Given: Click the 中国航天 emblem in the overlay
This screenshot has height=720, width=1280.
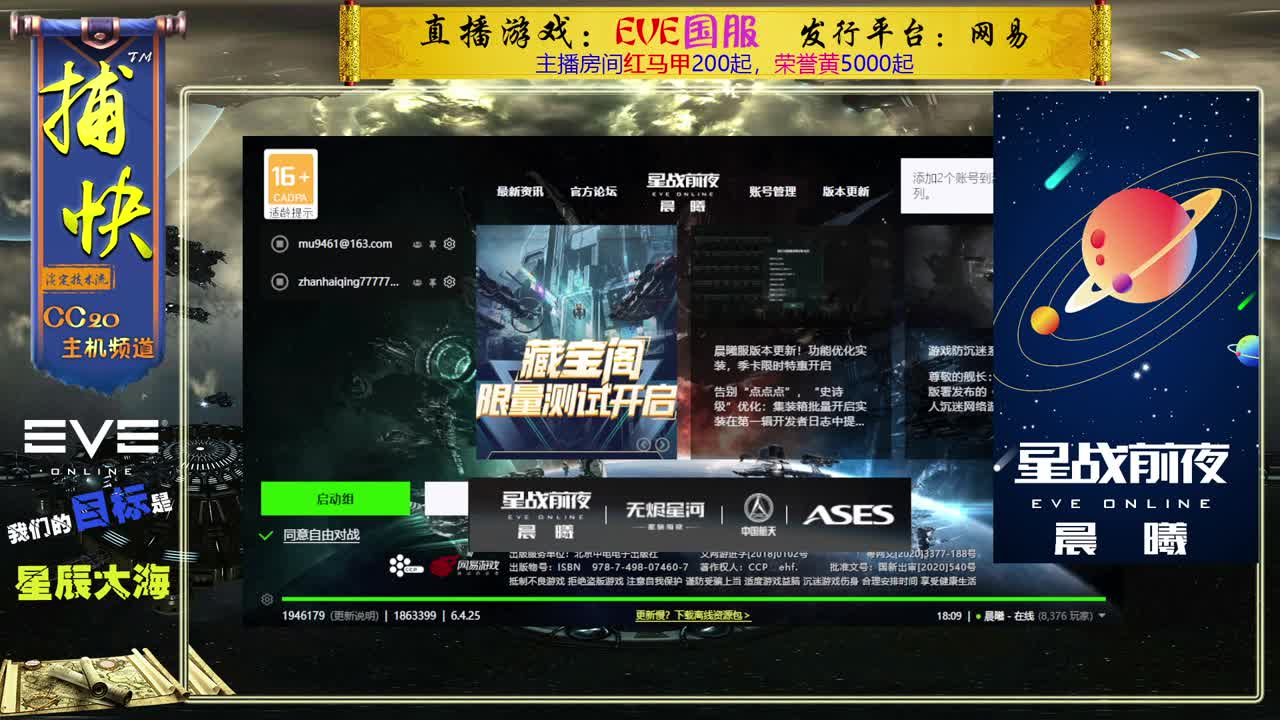Looking at the screenshot, I should (x=758, y=514).
